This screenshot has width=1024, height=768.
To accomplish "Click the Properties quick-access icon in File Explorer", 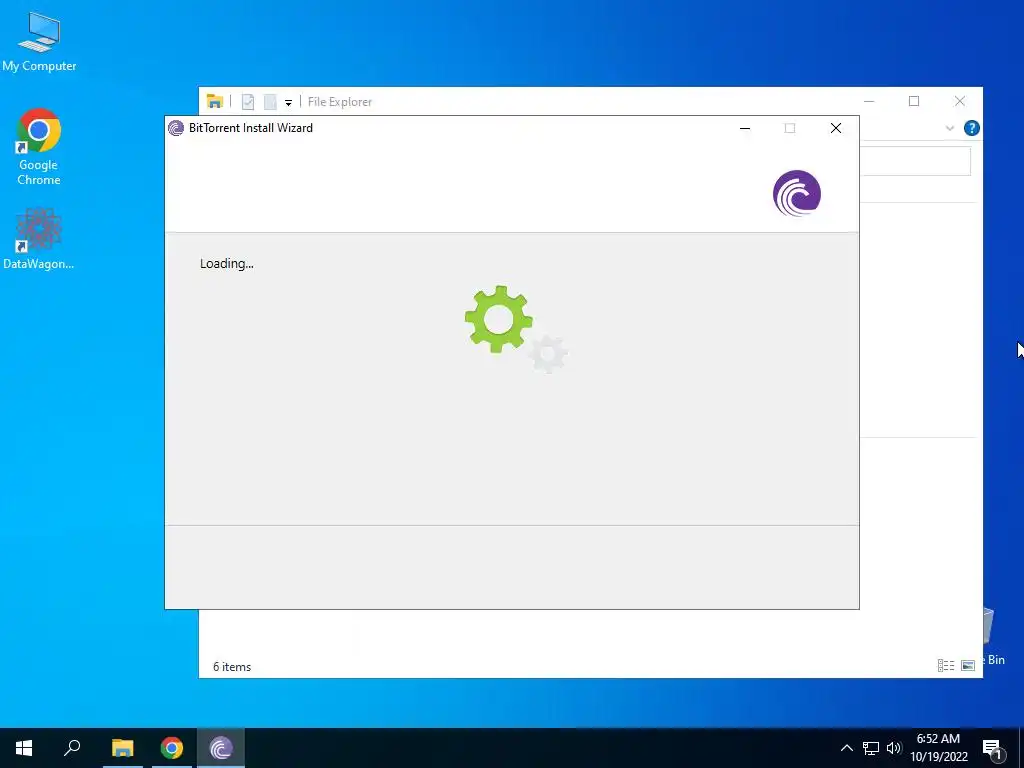I will point(248,101).
